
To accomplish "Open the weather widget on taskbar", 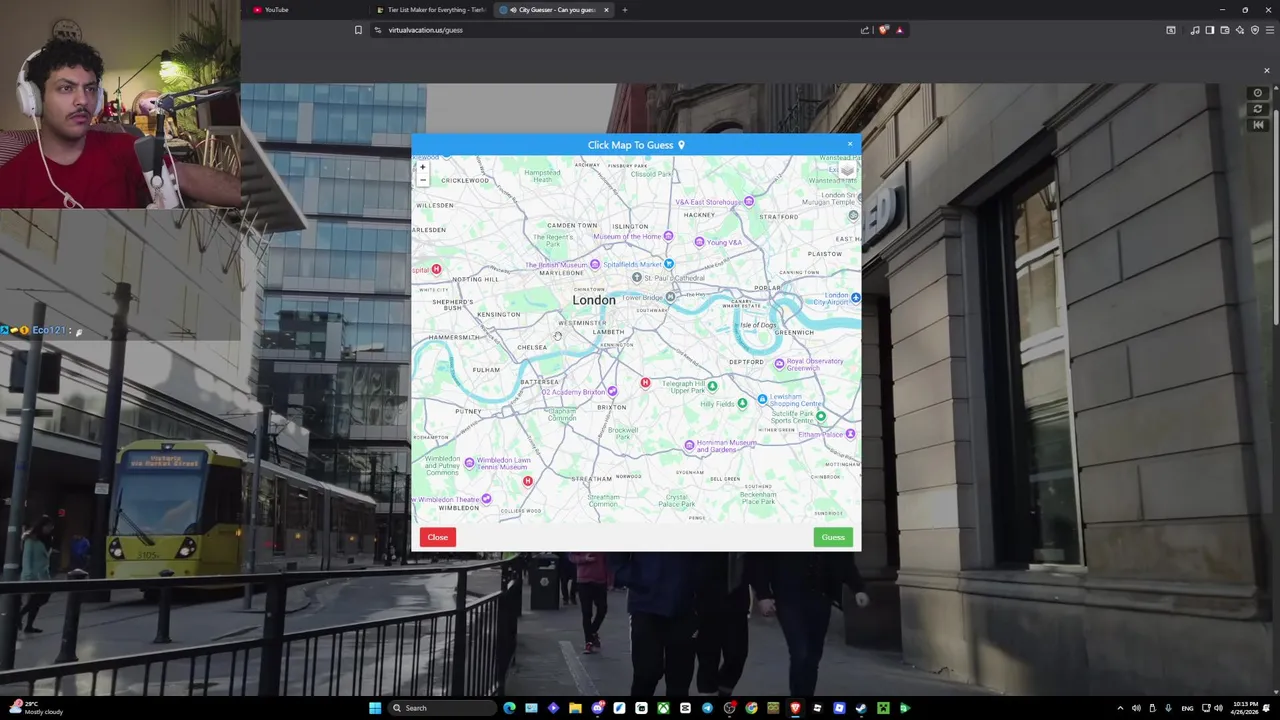I will tap(35, 708).
